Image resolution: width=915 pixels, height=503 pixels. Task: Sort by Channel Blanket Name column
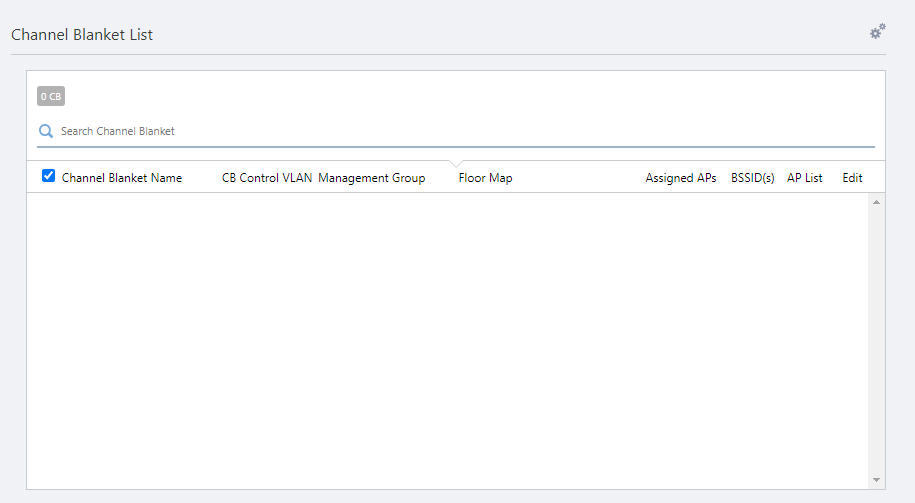(x=122, y=178)
